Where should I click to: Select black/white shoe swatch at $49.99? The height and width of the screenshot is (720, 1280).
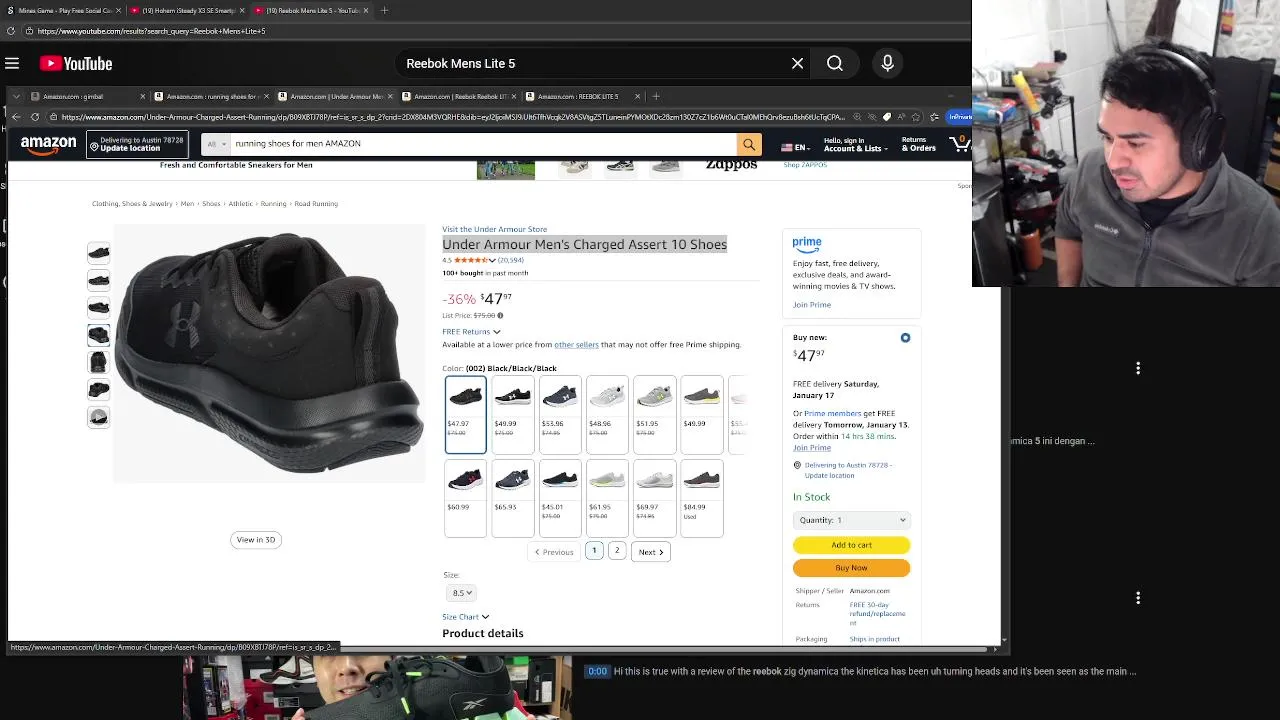513,415
